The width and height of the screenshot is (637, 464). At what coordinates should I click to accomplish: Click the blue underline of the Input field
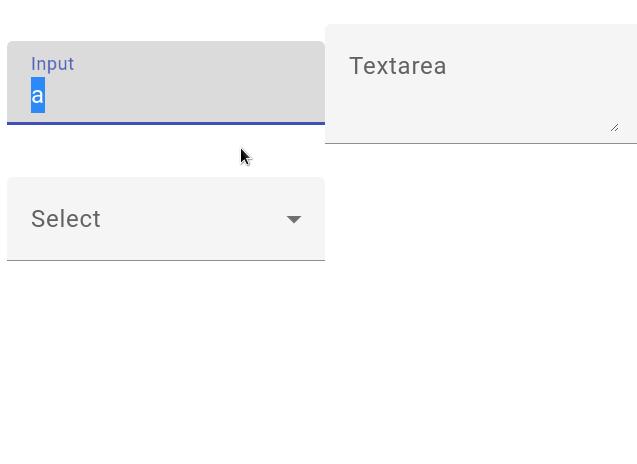(166, 123)
